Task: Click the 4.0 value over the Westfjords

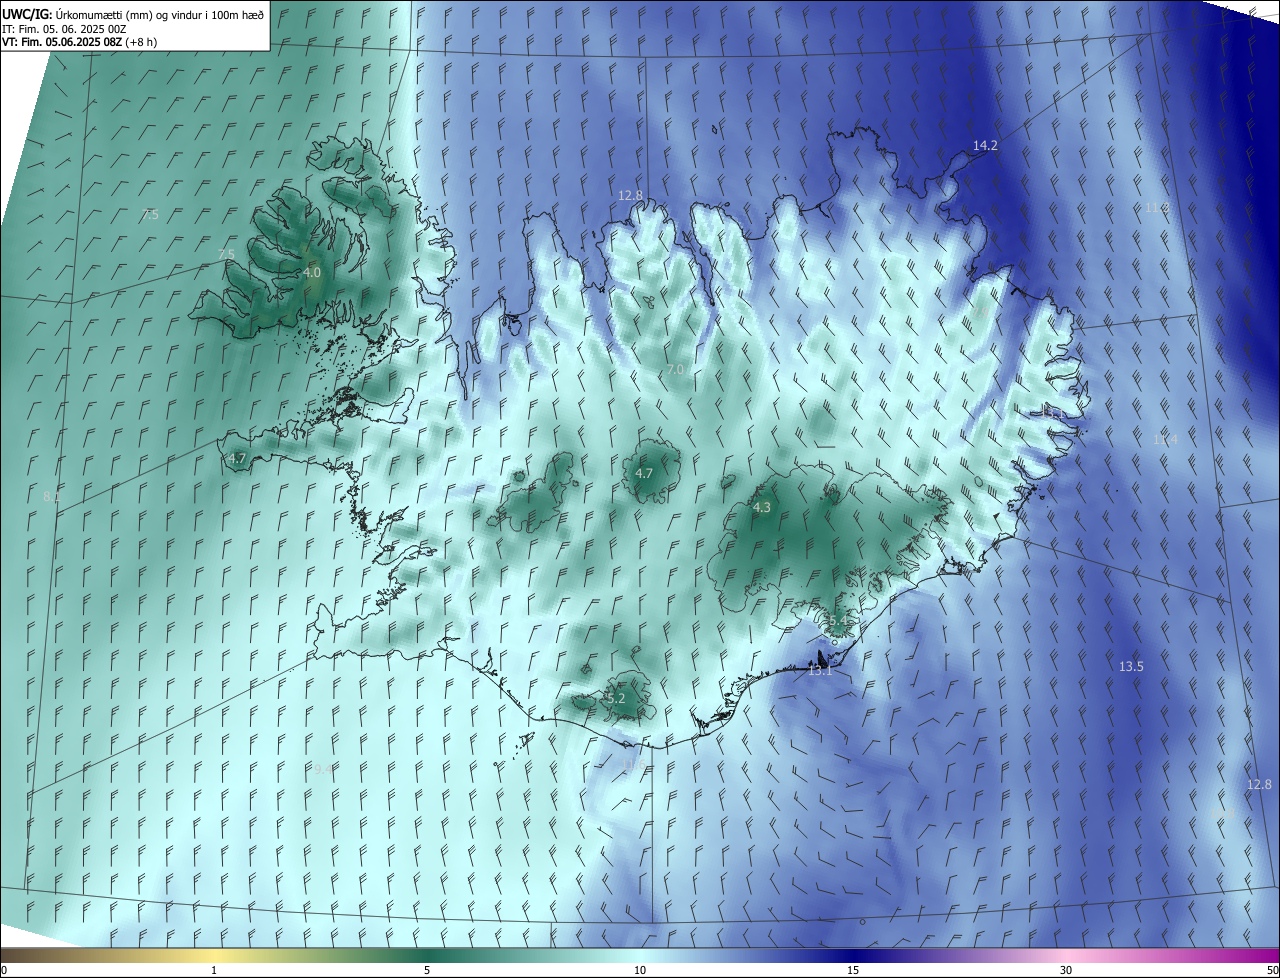Action: pyautogui.click(x=312, y=272)
